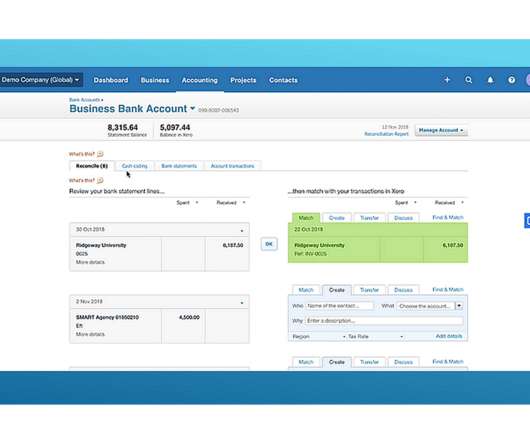
Task: Click the help icon beside top What's this
Action: 100,154
